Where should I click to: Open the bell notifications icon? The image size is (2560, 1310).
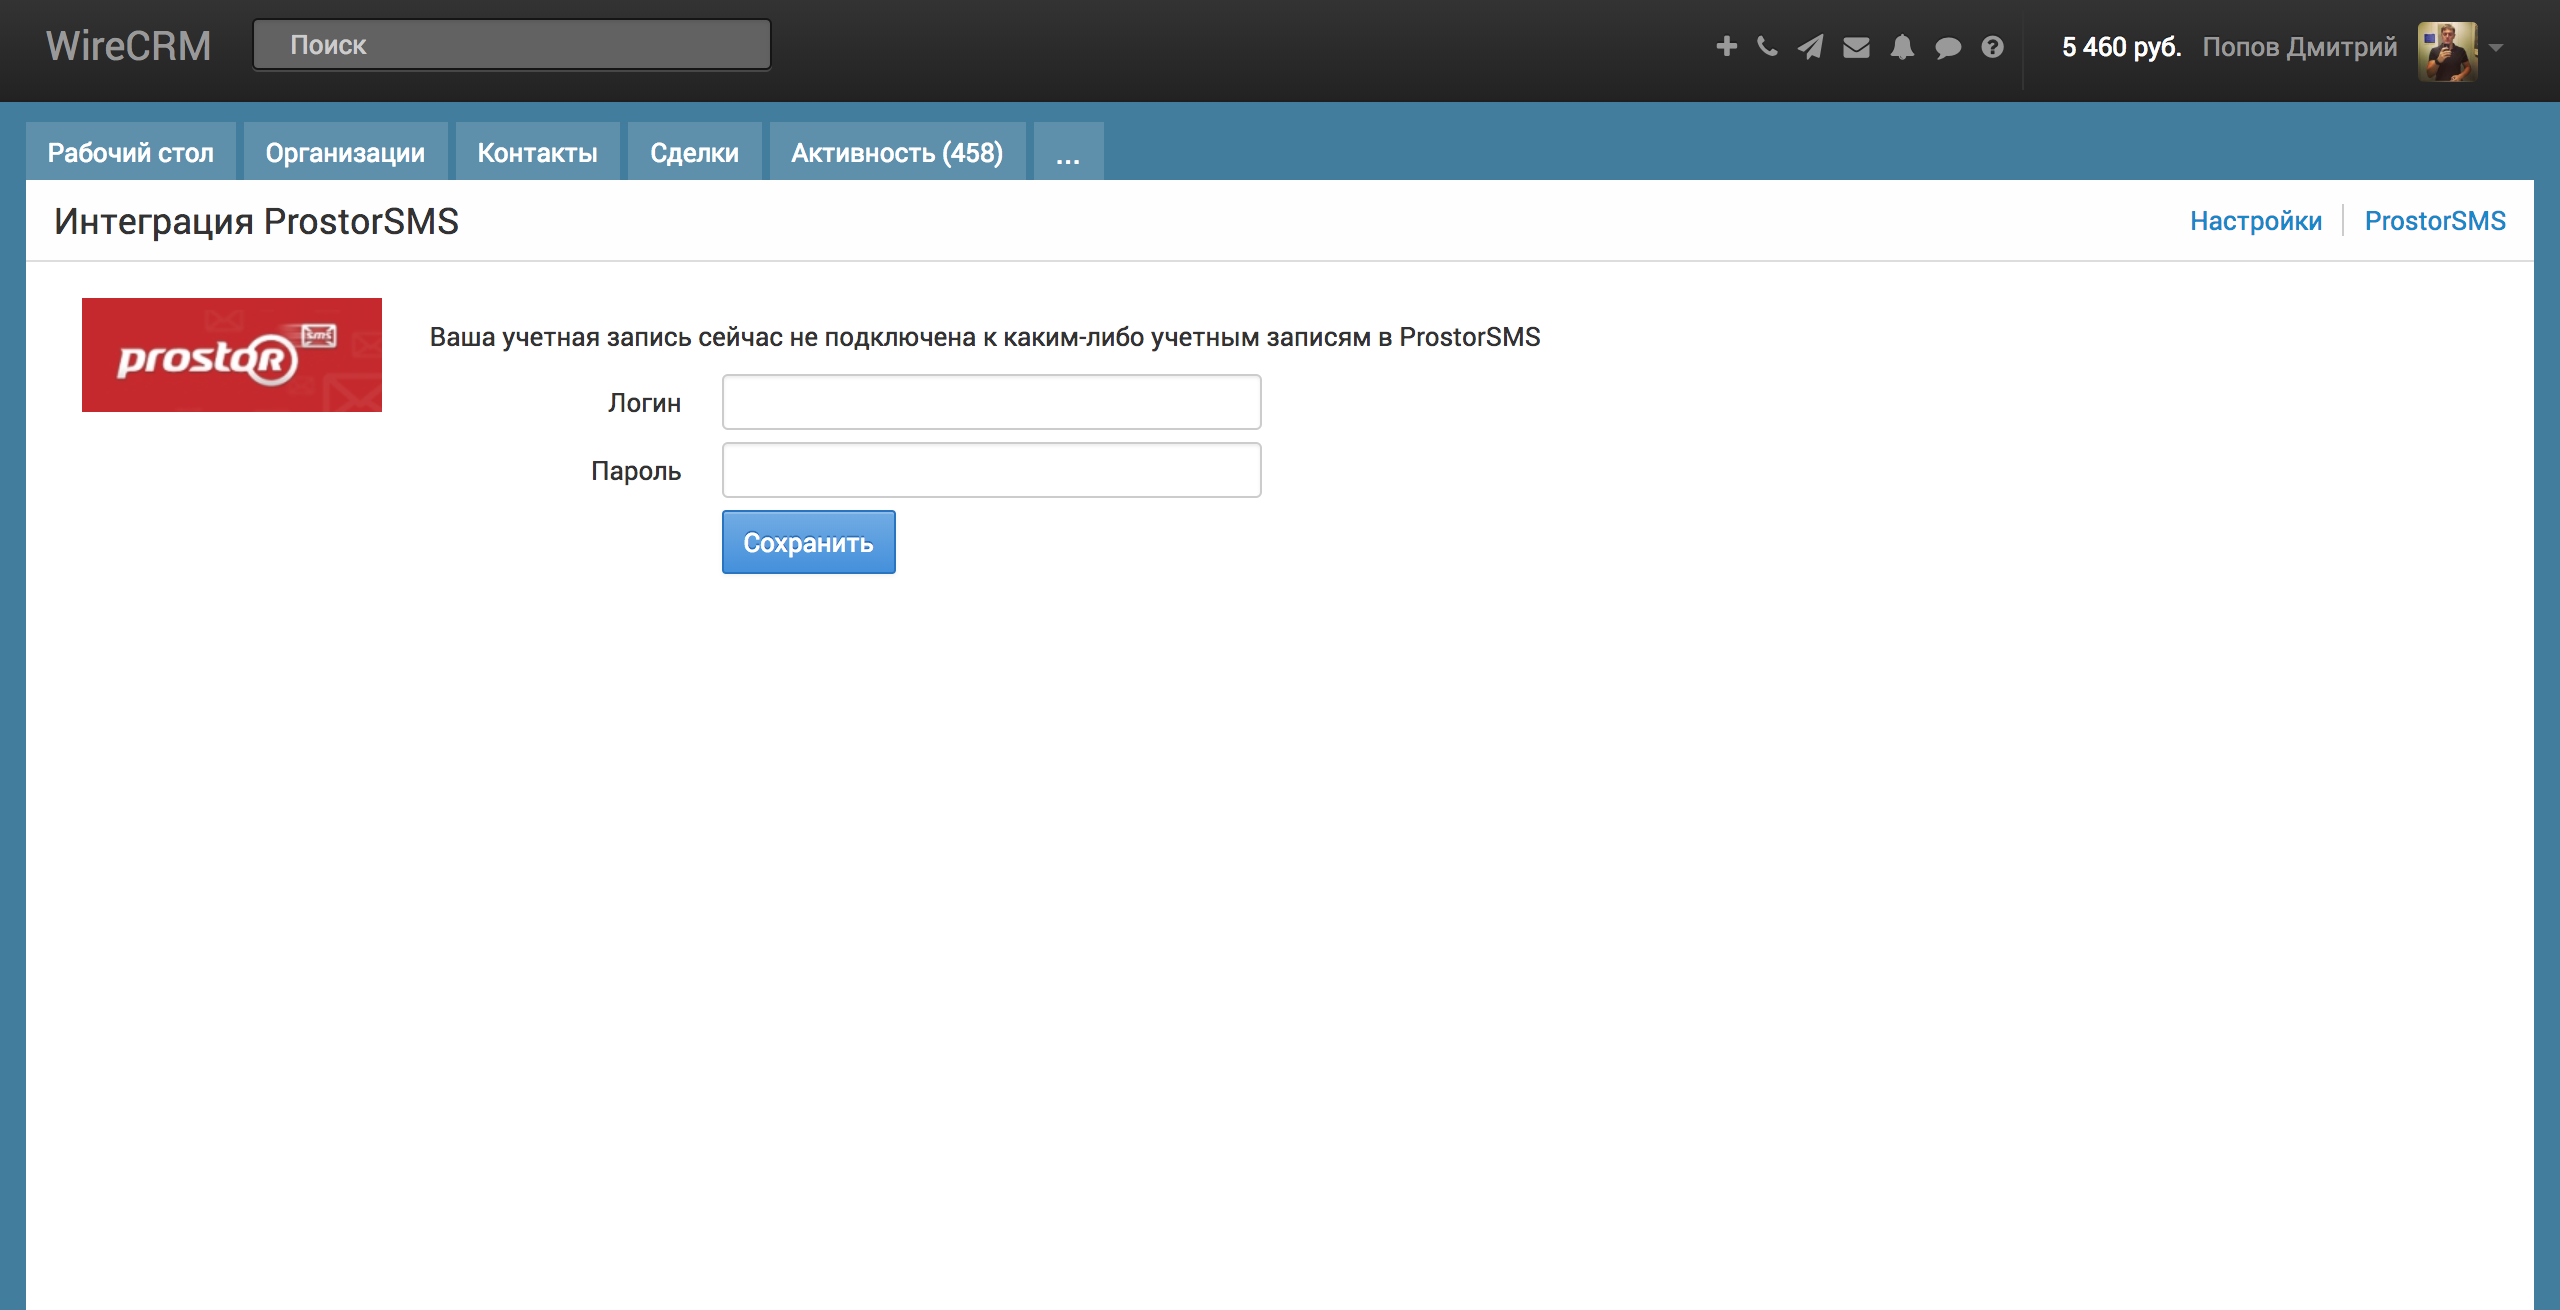point(1902,47)
